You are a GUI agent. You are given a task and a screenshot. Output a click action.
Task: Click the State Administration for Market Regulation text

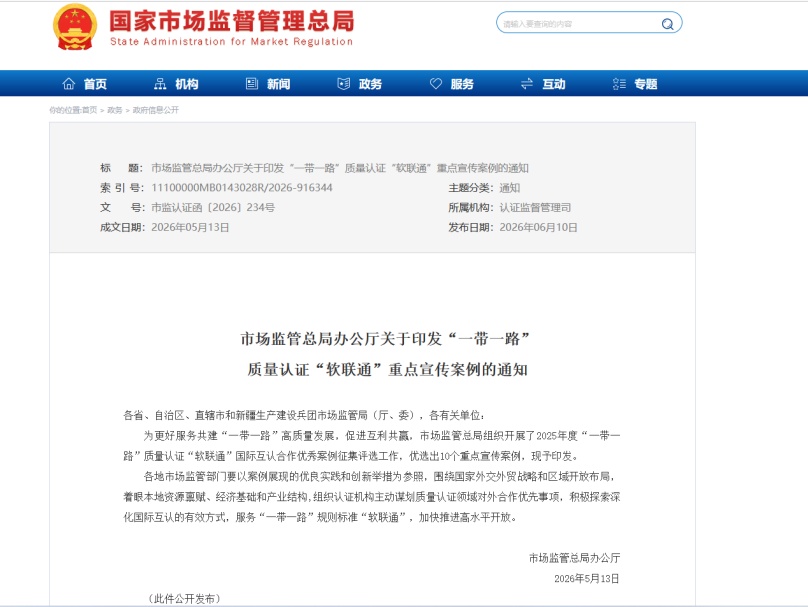[x=232, y=42]
